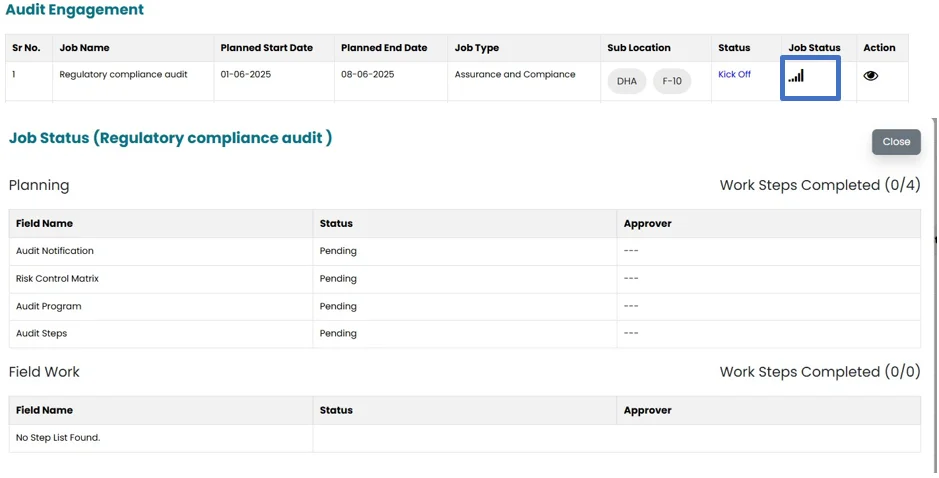Screen dimensions: 939x478
Task: Click the eye view action icon
Action: click(870, 76)
